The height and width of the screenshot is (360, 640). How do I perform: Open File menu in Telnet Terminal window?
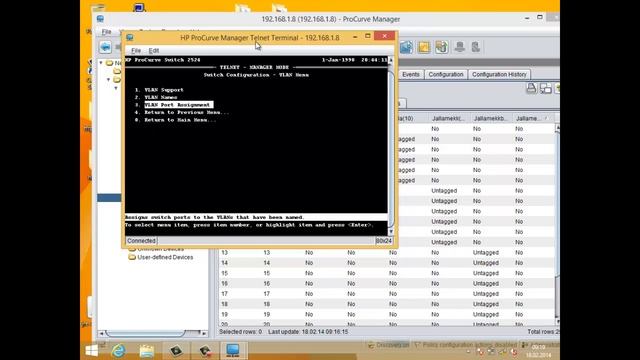coord(136,51)
